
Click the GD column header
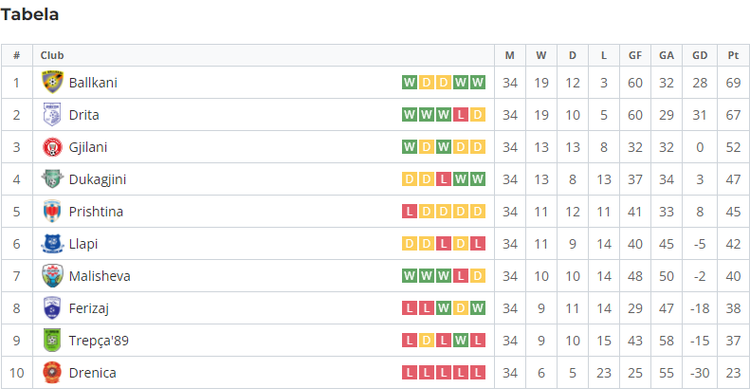tap(700, 55)
